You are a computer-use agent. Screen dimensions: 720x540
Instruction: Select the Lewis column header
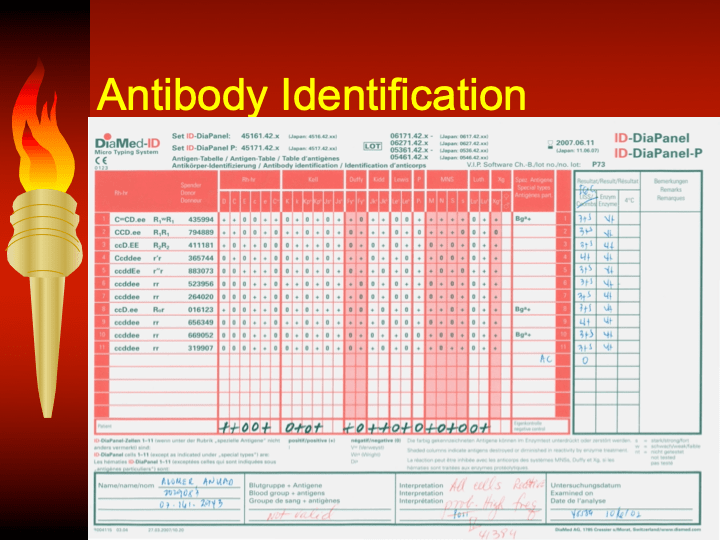click(400, 179)
